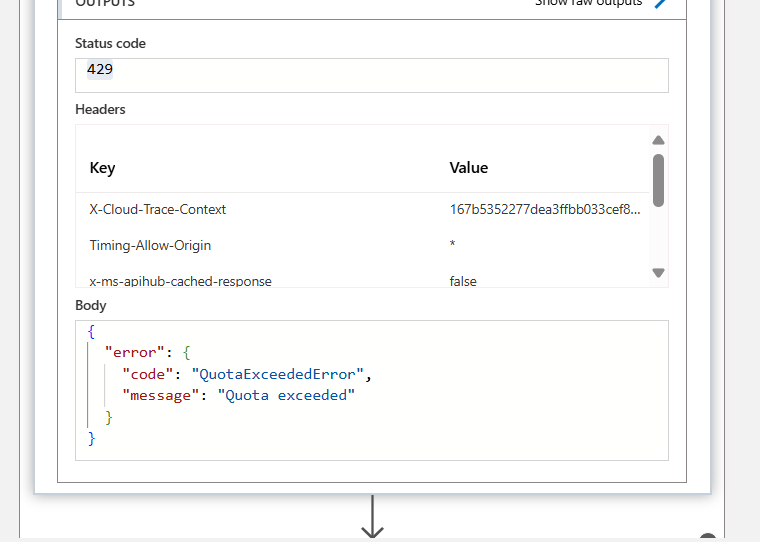Click the Body section label
Image resolution: width=760 pixels, height=542 pixels.
pyautogui.click(x=91, y=305)
